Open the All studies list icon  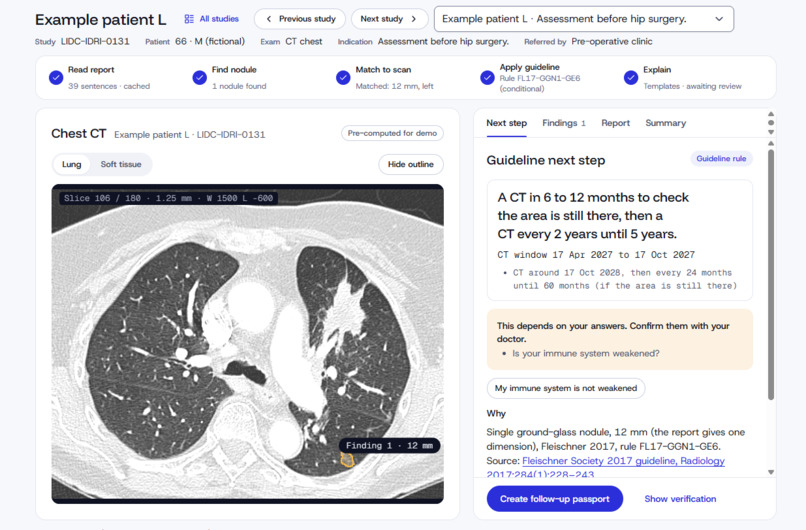pyautogui.click(x=189, y=19)
